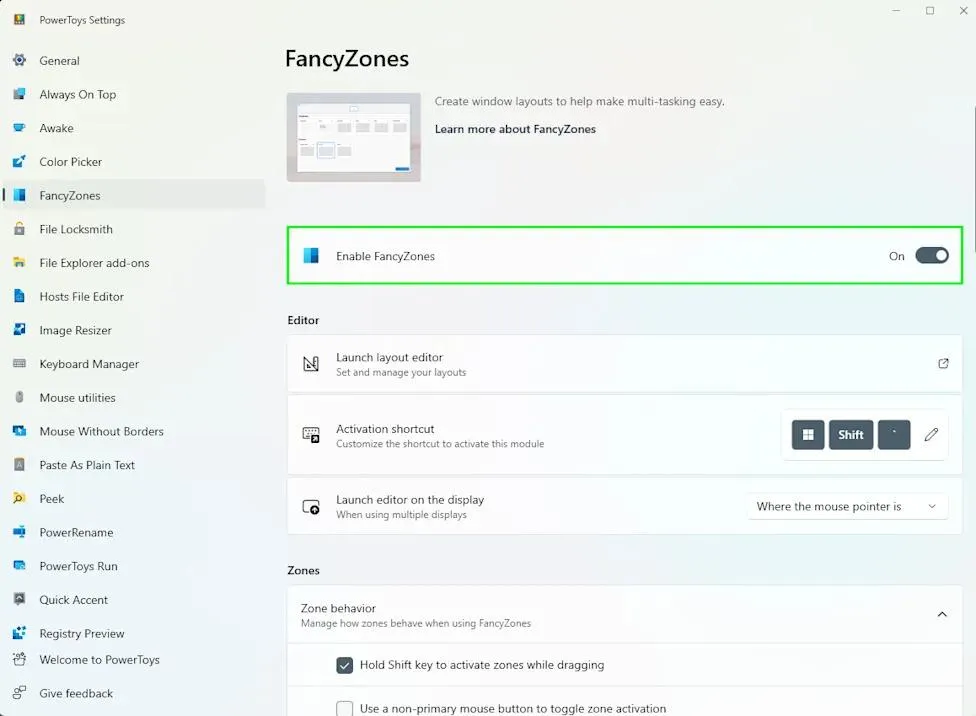Click the open-external icon for layout editor
The image size is (976, 716).
tap(943, 363)
